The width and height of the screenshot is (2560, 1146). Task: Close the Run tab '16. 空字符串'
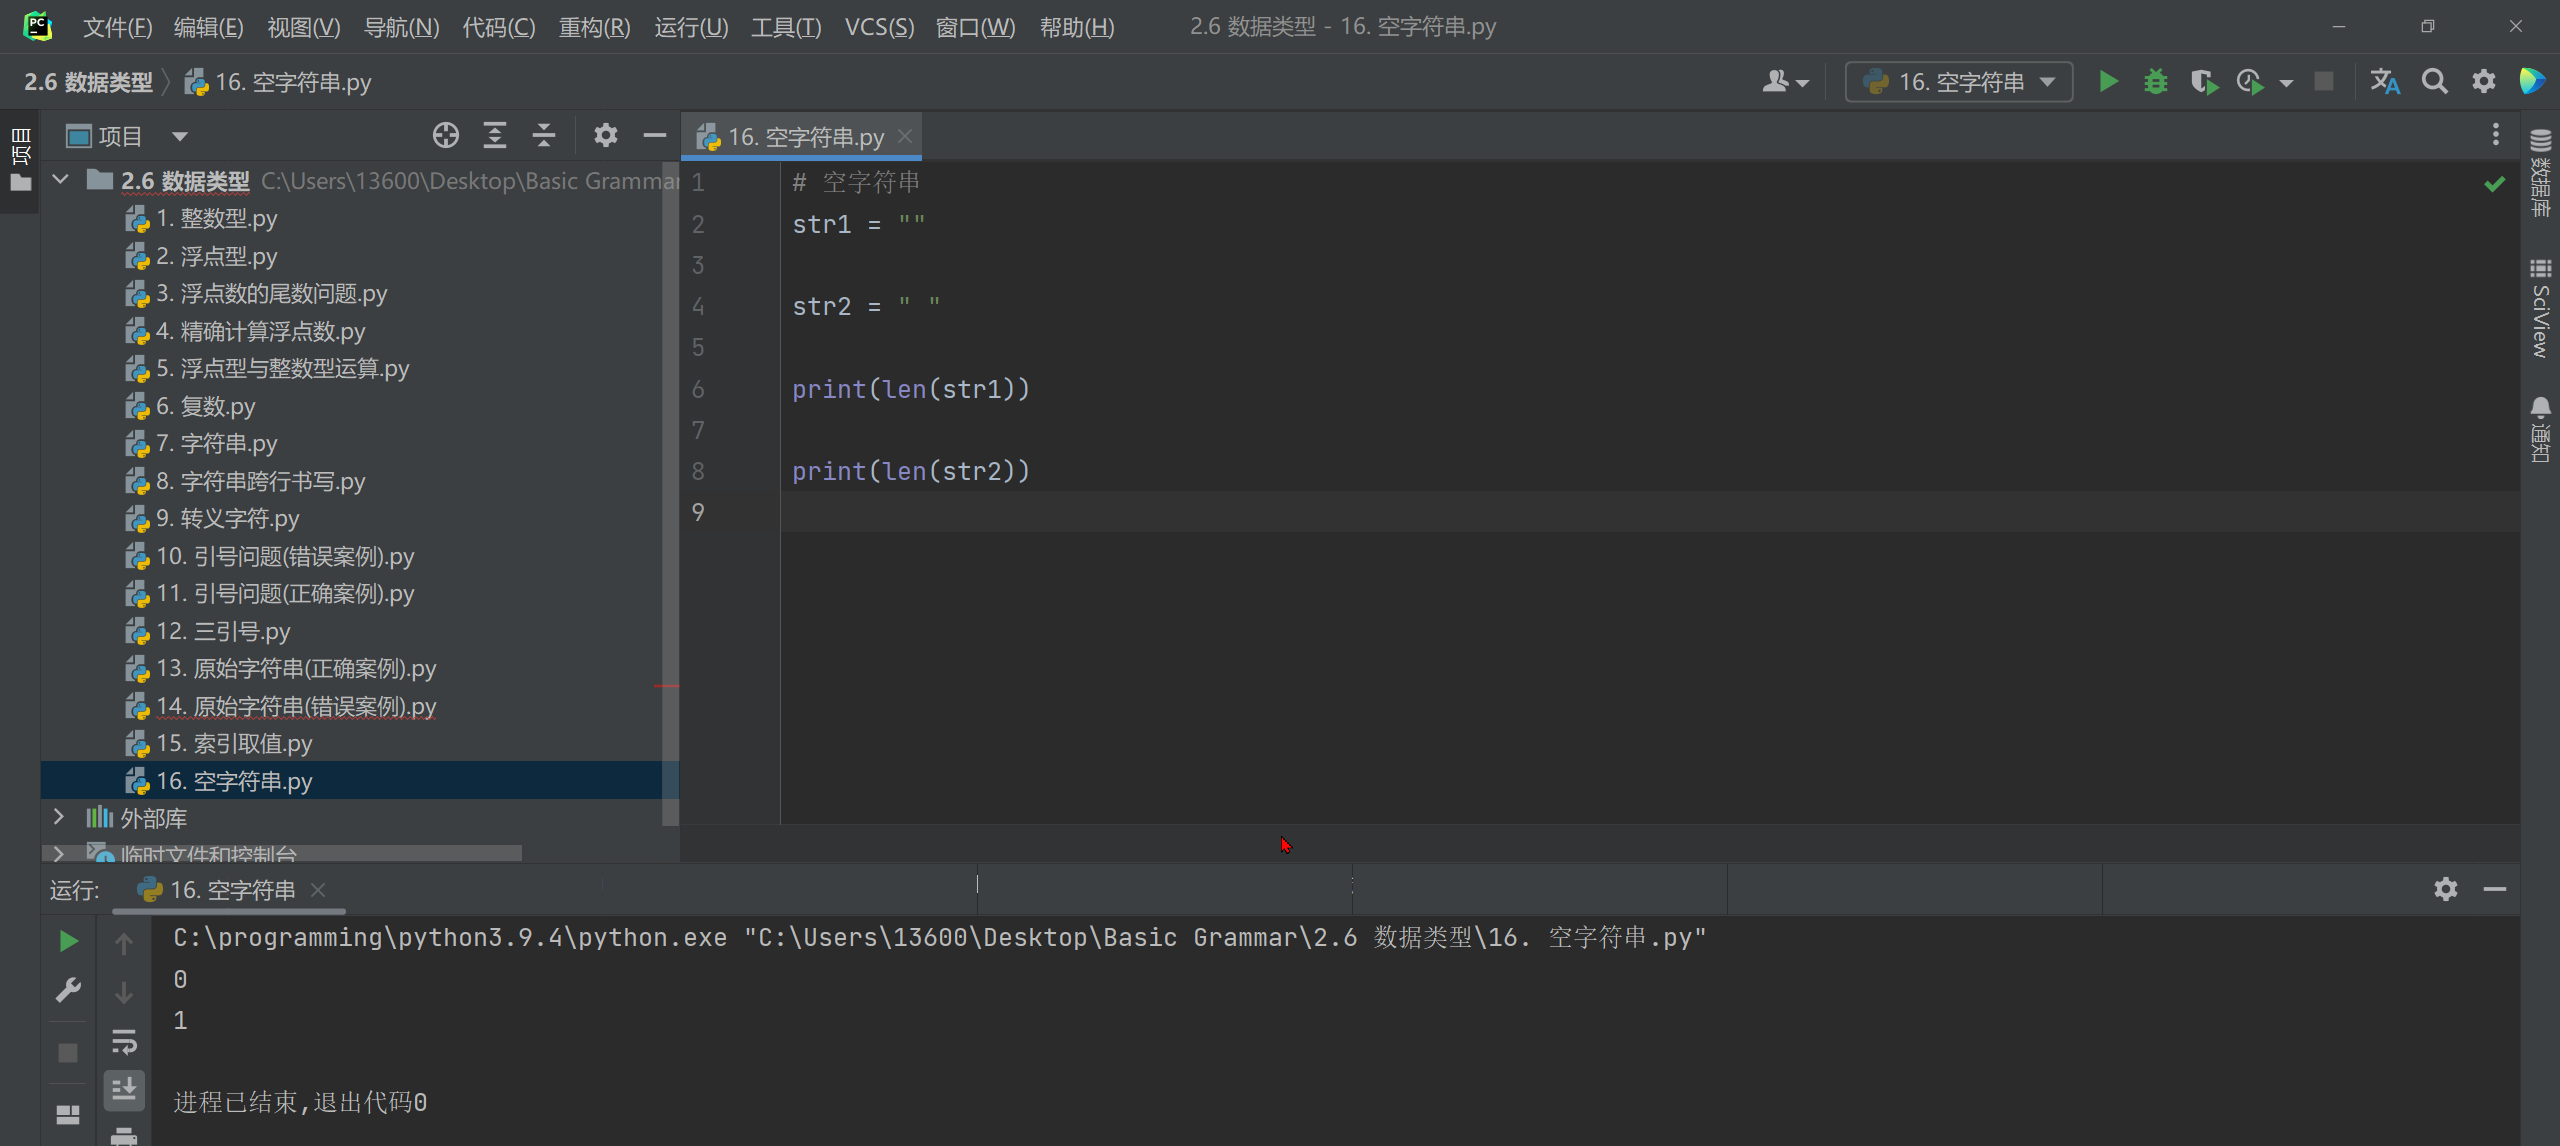318,890
